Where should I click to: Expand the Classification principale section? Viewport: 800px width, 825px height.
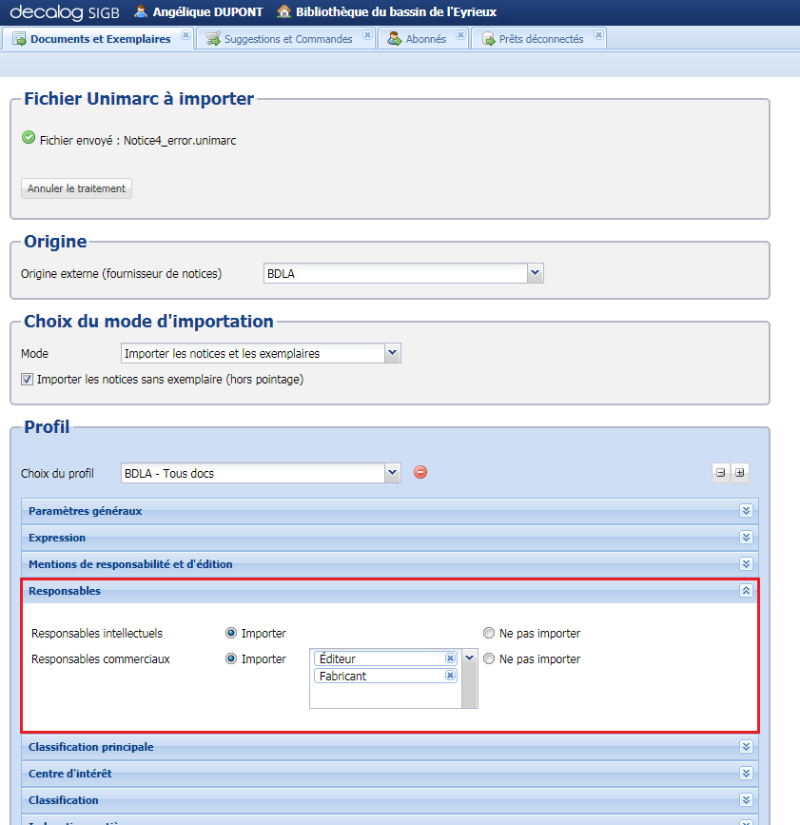click(745, 746)
